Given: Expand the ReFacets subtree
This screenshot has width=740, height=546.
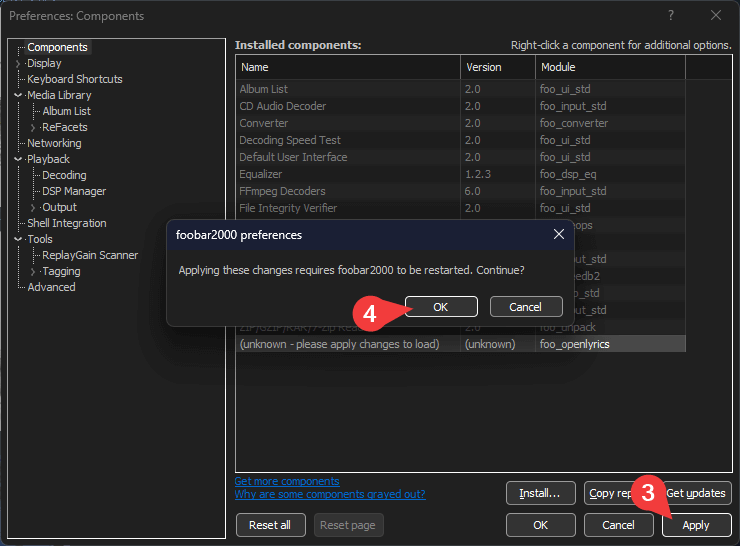Looking at the screenshot, I should 33,127.
